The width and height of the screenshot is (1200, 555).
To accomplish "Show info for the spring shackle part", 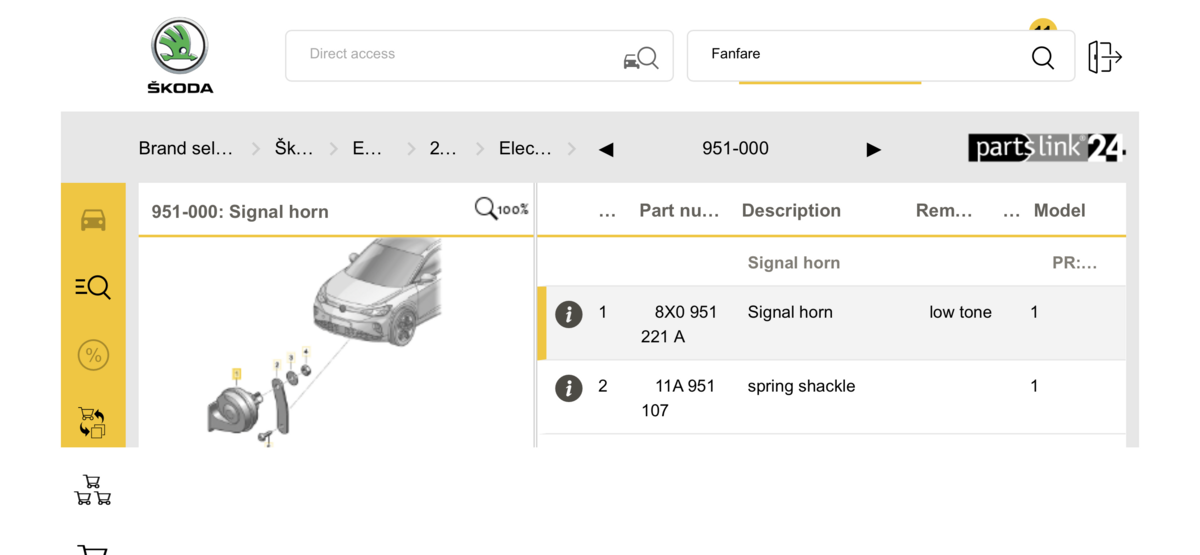I will pyautogui.click(x=569, y=388).
